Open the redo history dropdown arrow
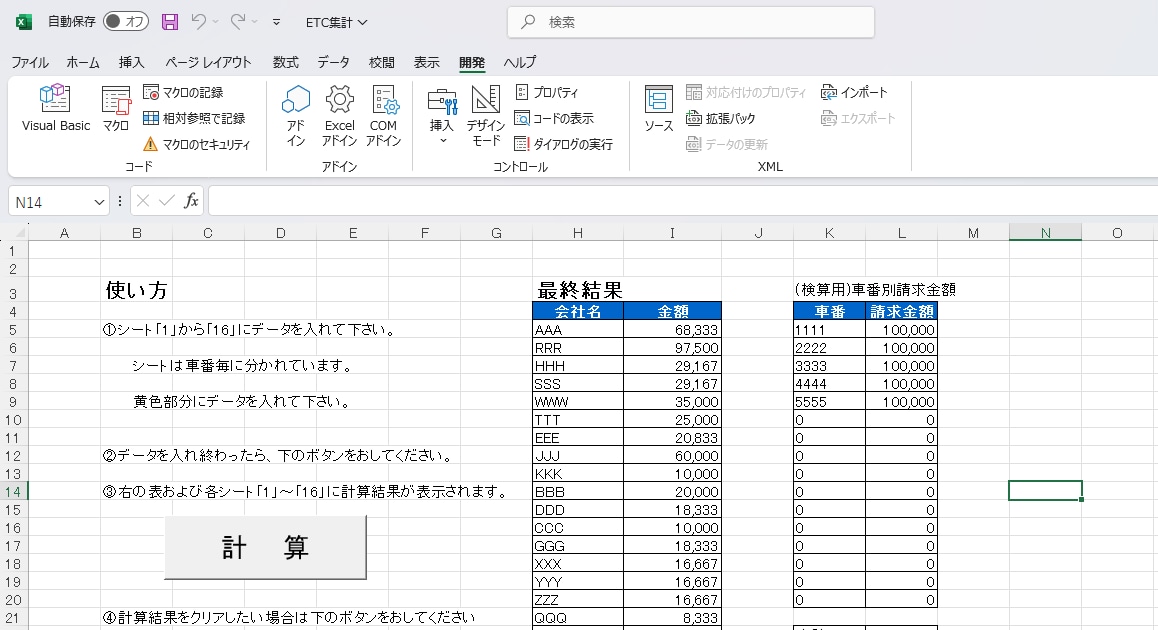Screen dimensions: 1158x630 [255, 22]
